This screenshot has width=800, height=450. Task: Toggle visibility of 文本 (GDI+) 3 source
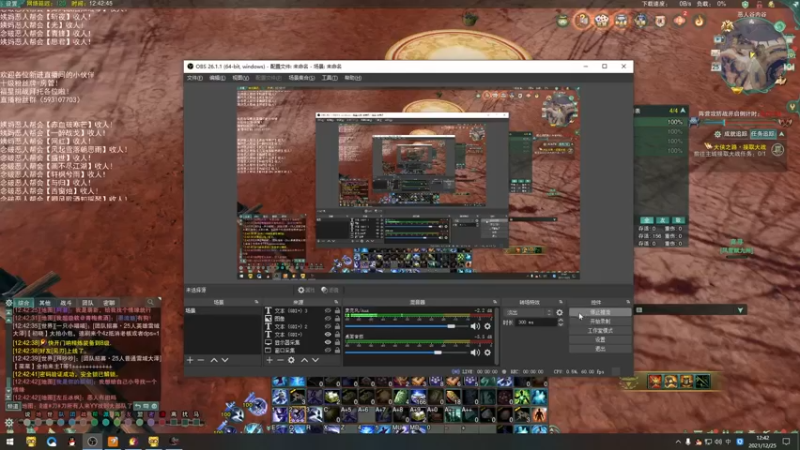coord(328,311)
